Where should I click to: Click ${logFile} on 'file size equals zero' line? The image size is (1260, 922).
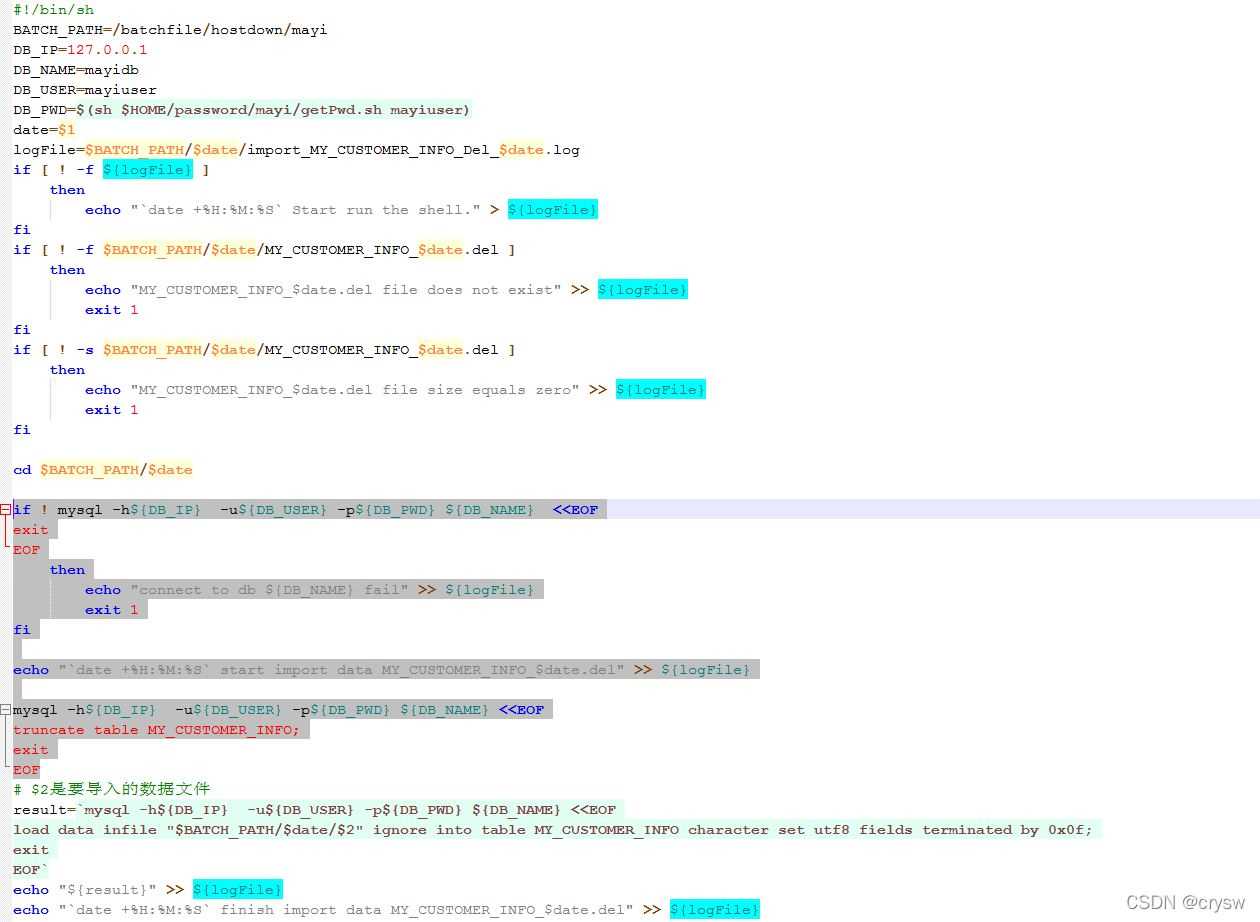[660, 389]
